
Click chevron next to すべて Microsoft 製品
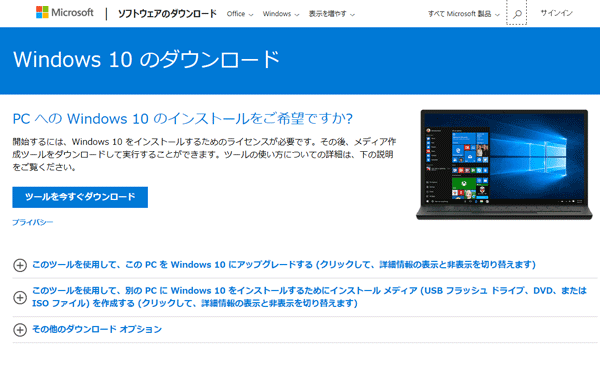click(497, 15)
